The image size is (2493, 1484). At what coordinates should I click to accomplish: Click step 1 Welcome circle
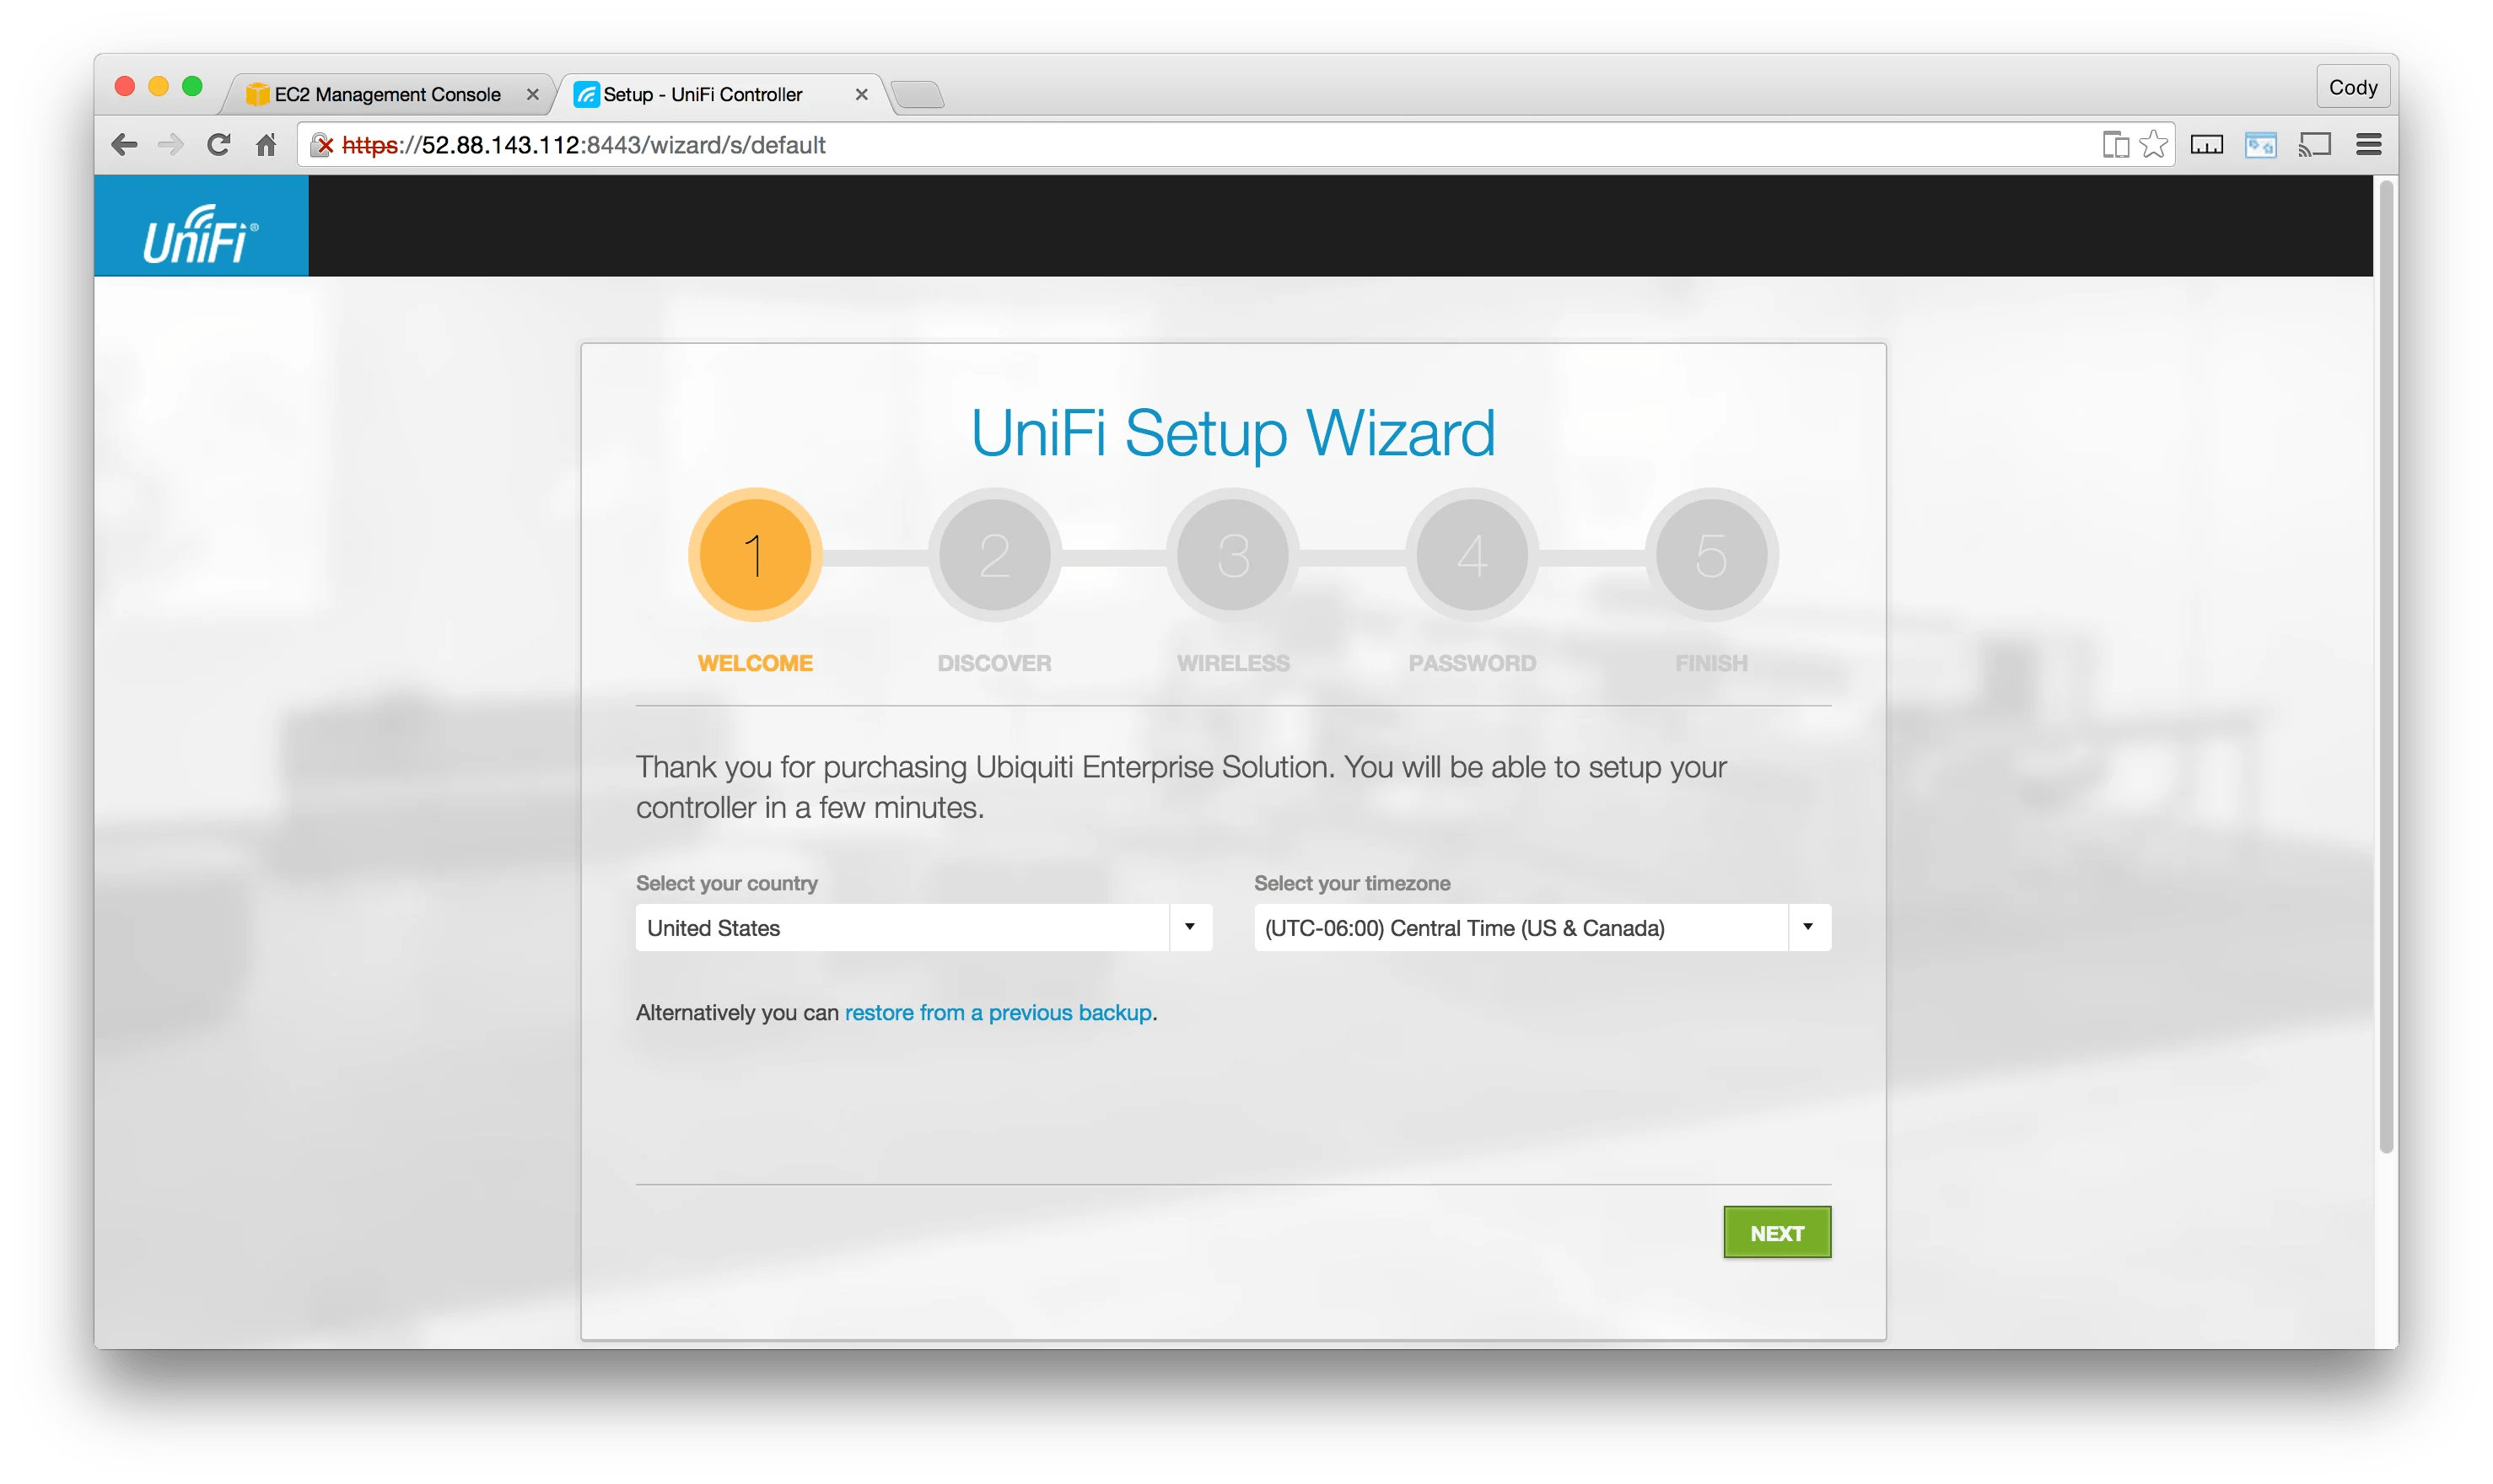click(x=755, y=555)
